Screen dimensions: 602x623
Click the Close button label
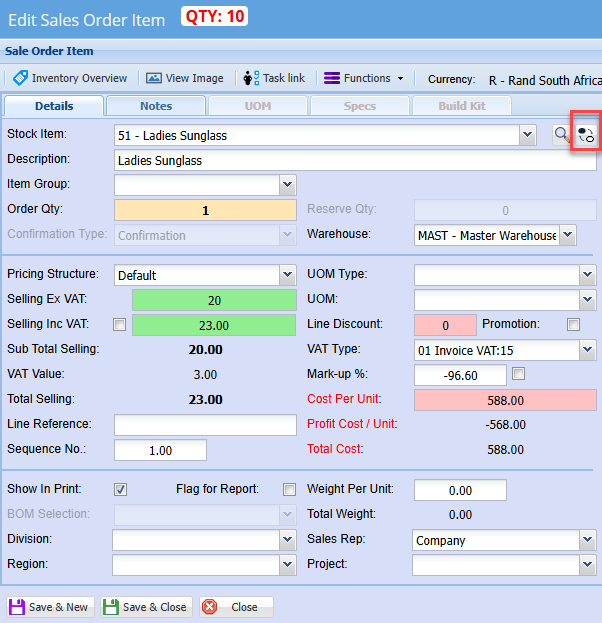click(244, 607)
